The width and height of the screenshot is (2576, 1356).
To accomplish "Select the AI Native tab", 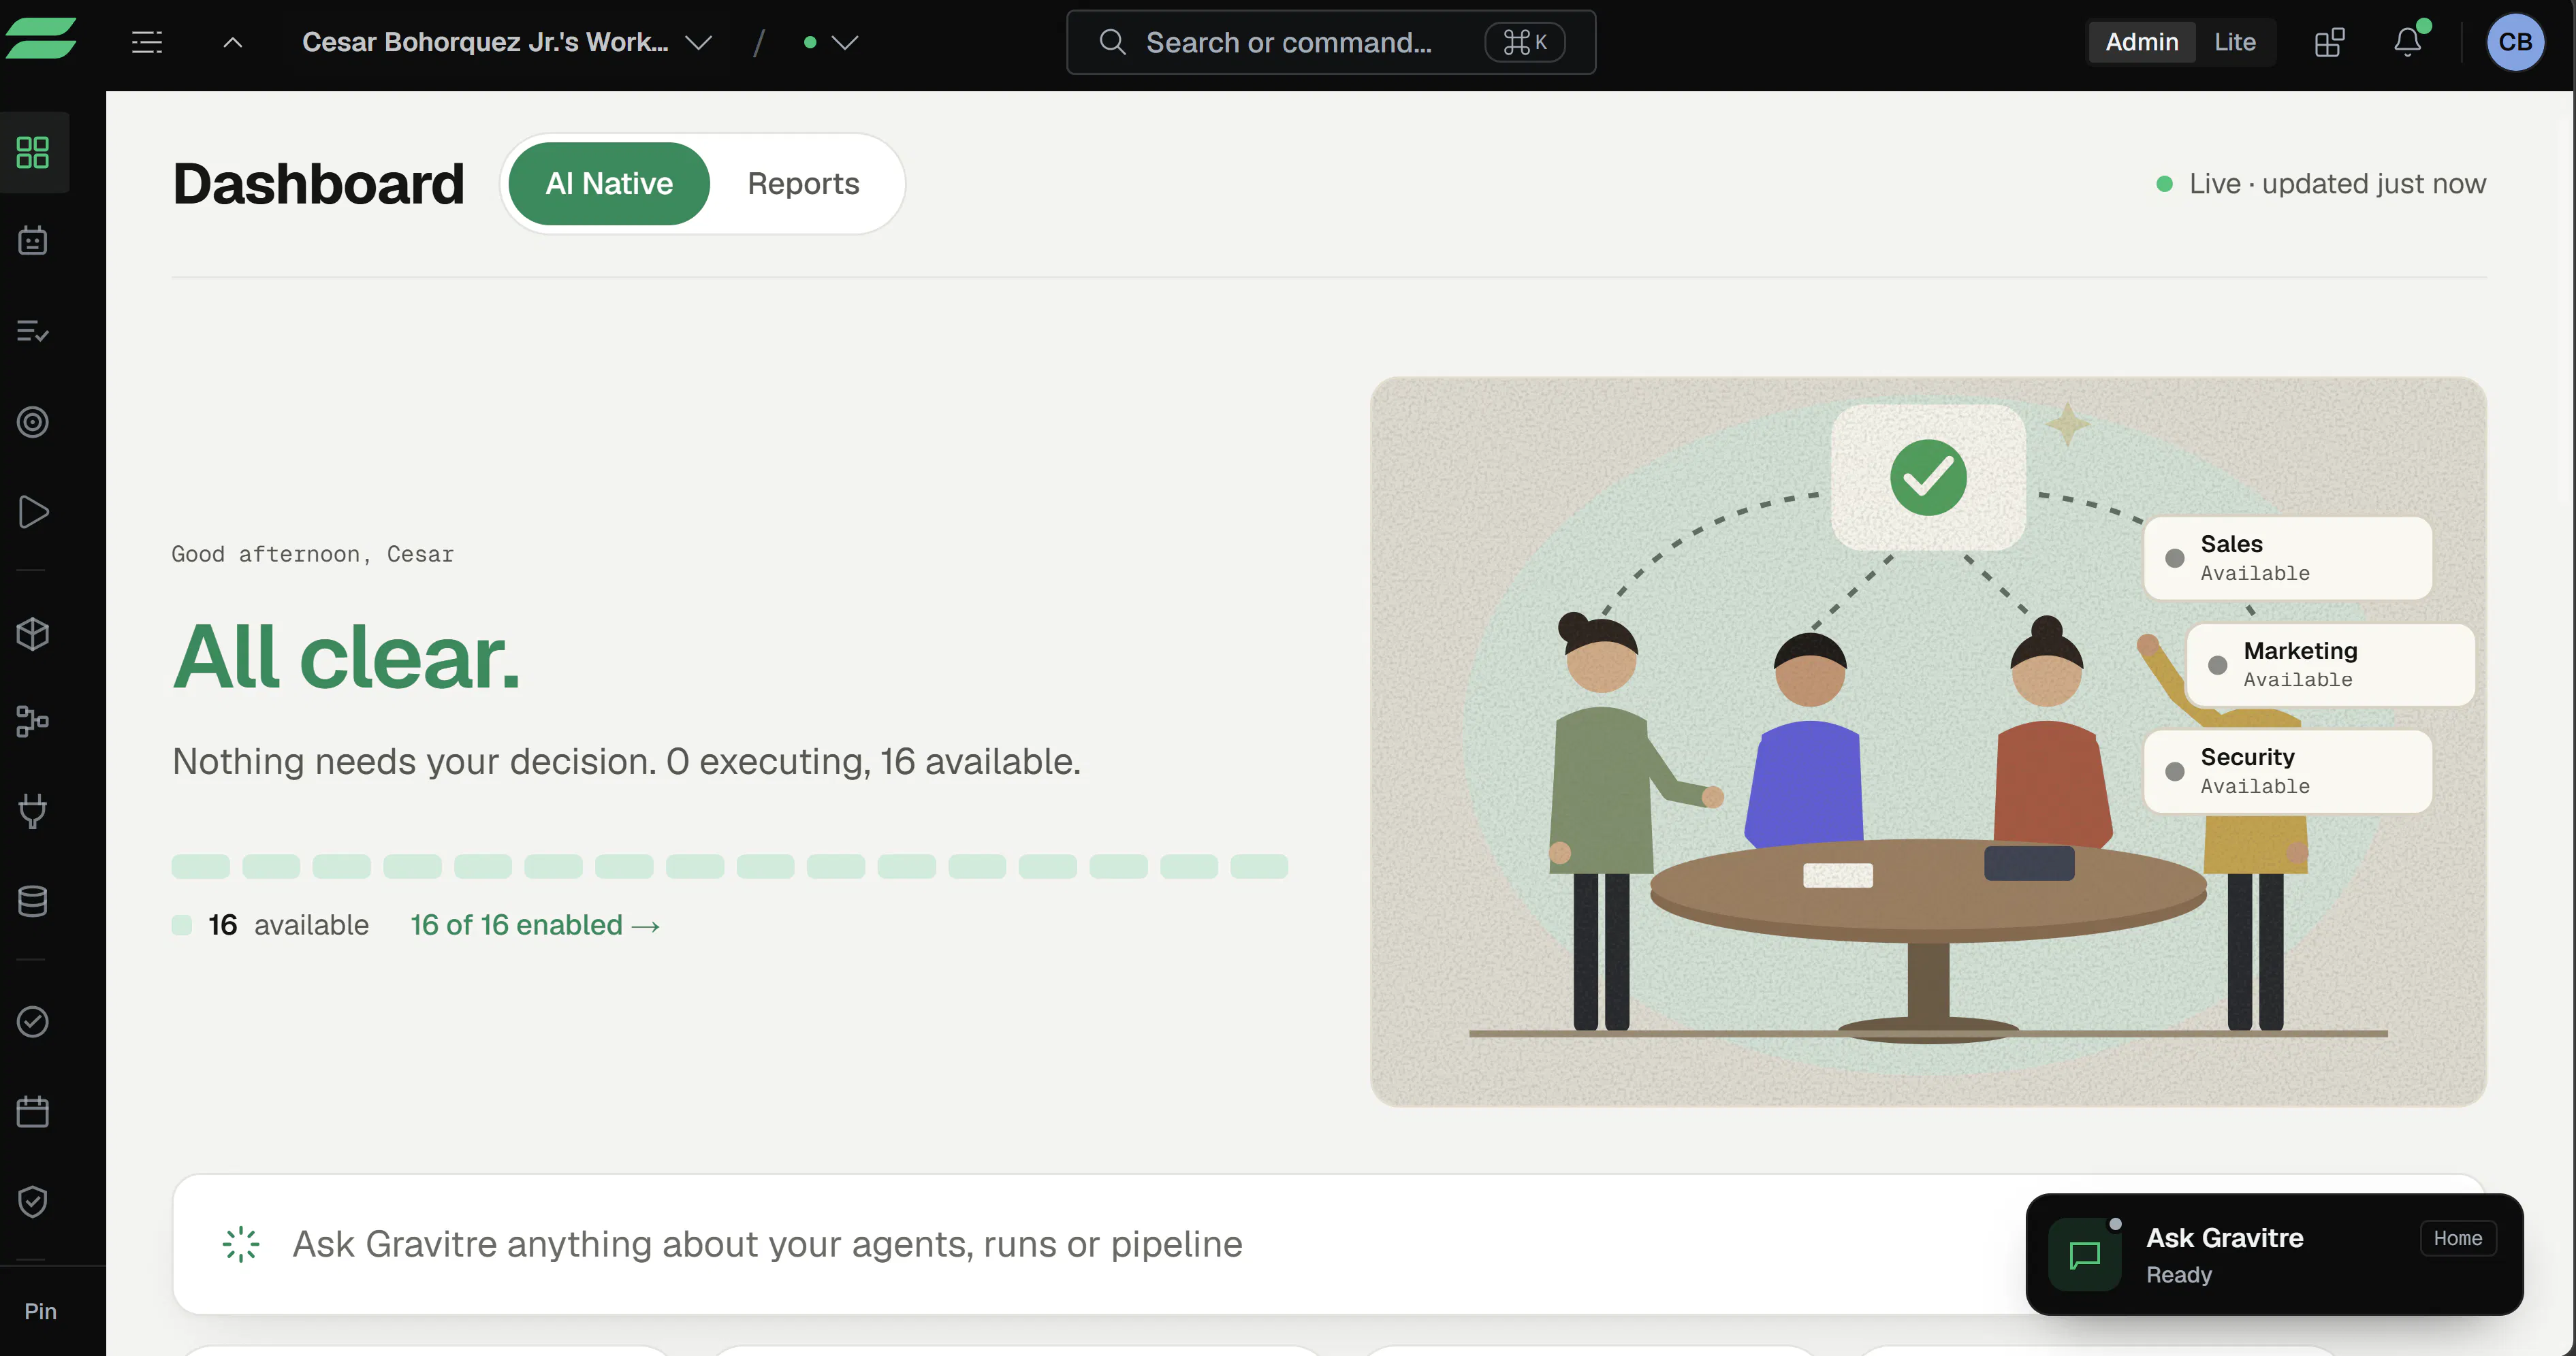I will [x=609, y=183].
